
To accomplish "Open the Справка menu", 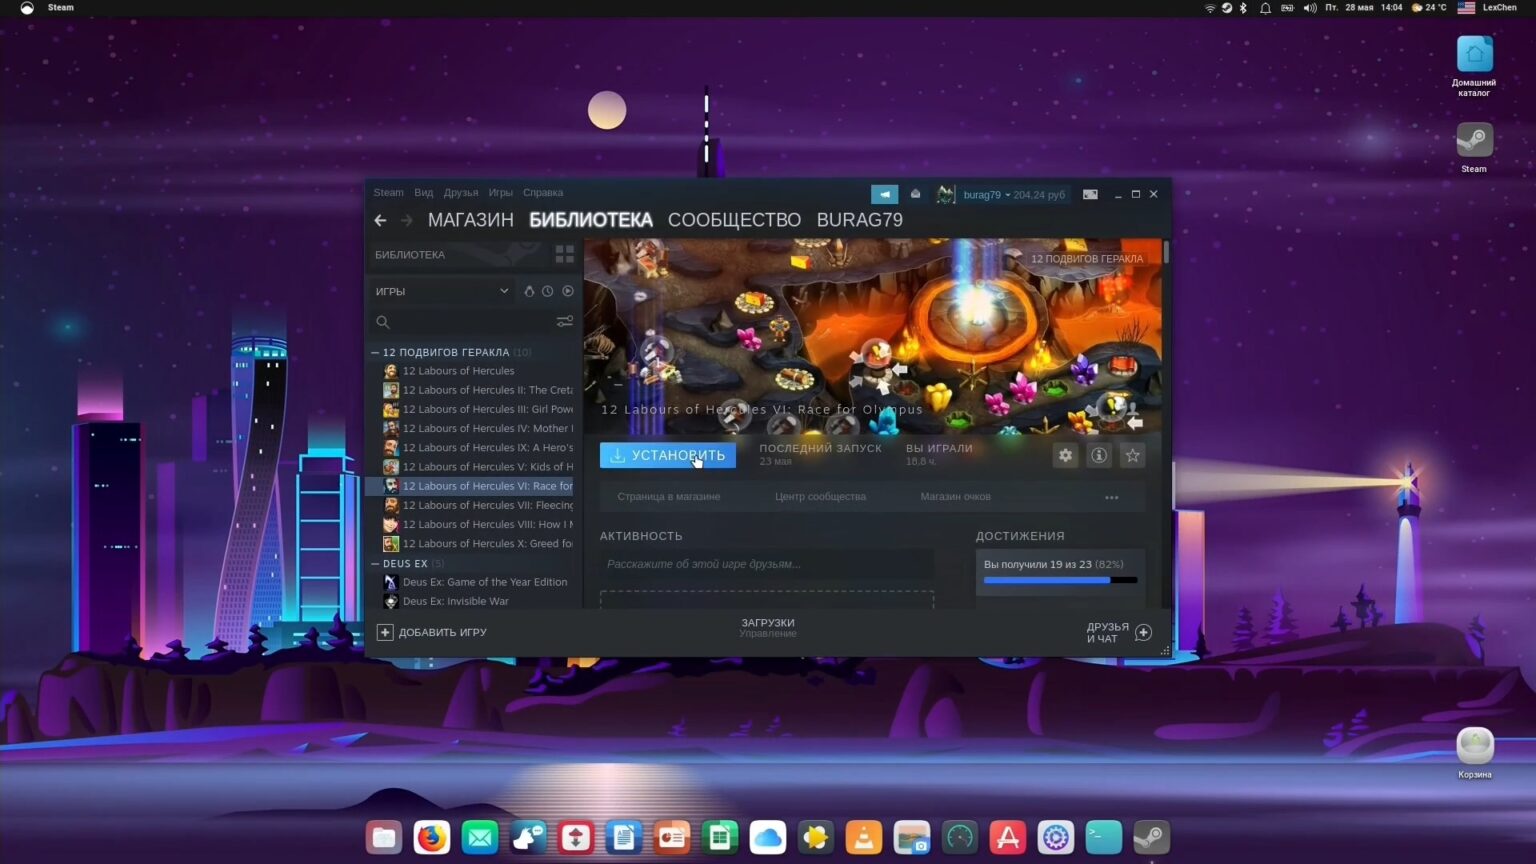I will pyautogui.click(x=543, y=193).
